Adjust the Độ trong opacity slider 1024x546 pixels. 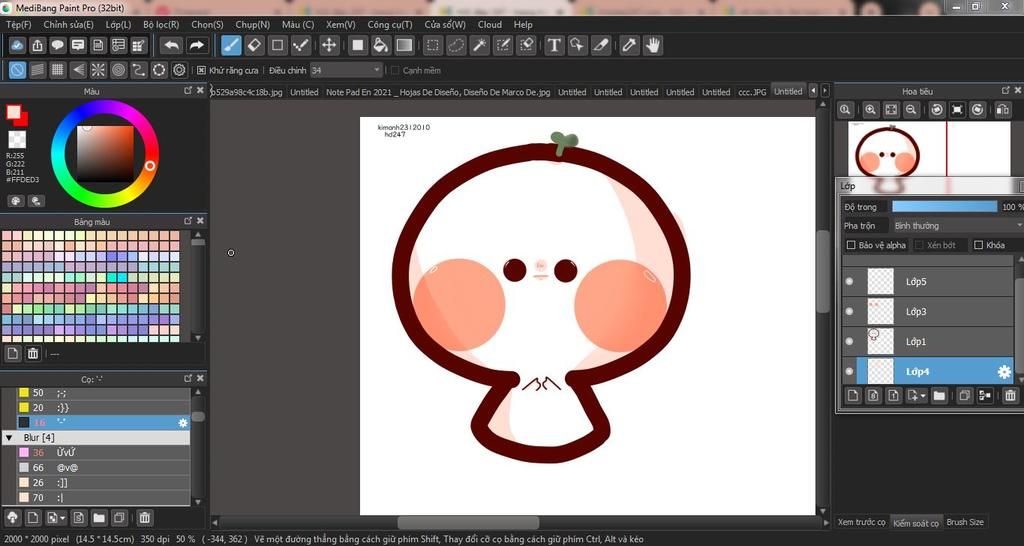pyautogui.click(x=944, y=206)
